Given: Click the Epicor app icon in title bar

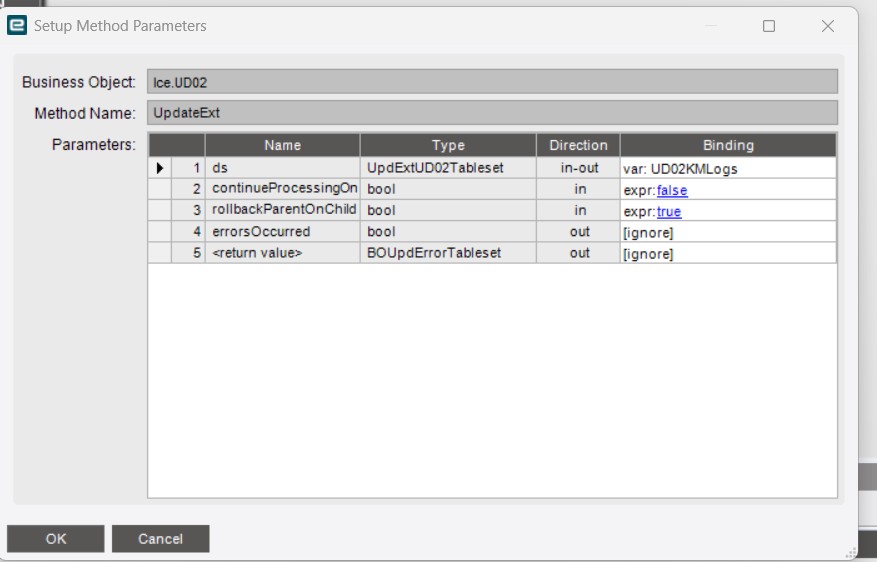Looking at the screenshot, I should pos(17,25).
